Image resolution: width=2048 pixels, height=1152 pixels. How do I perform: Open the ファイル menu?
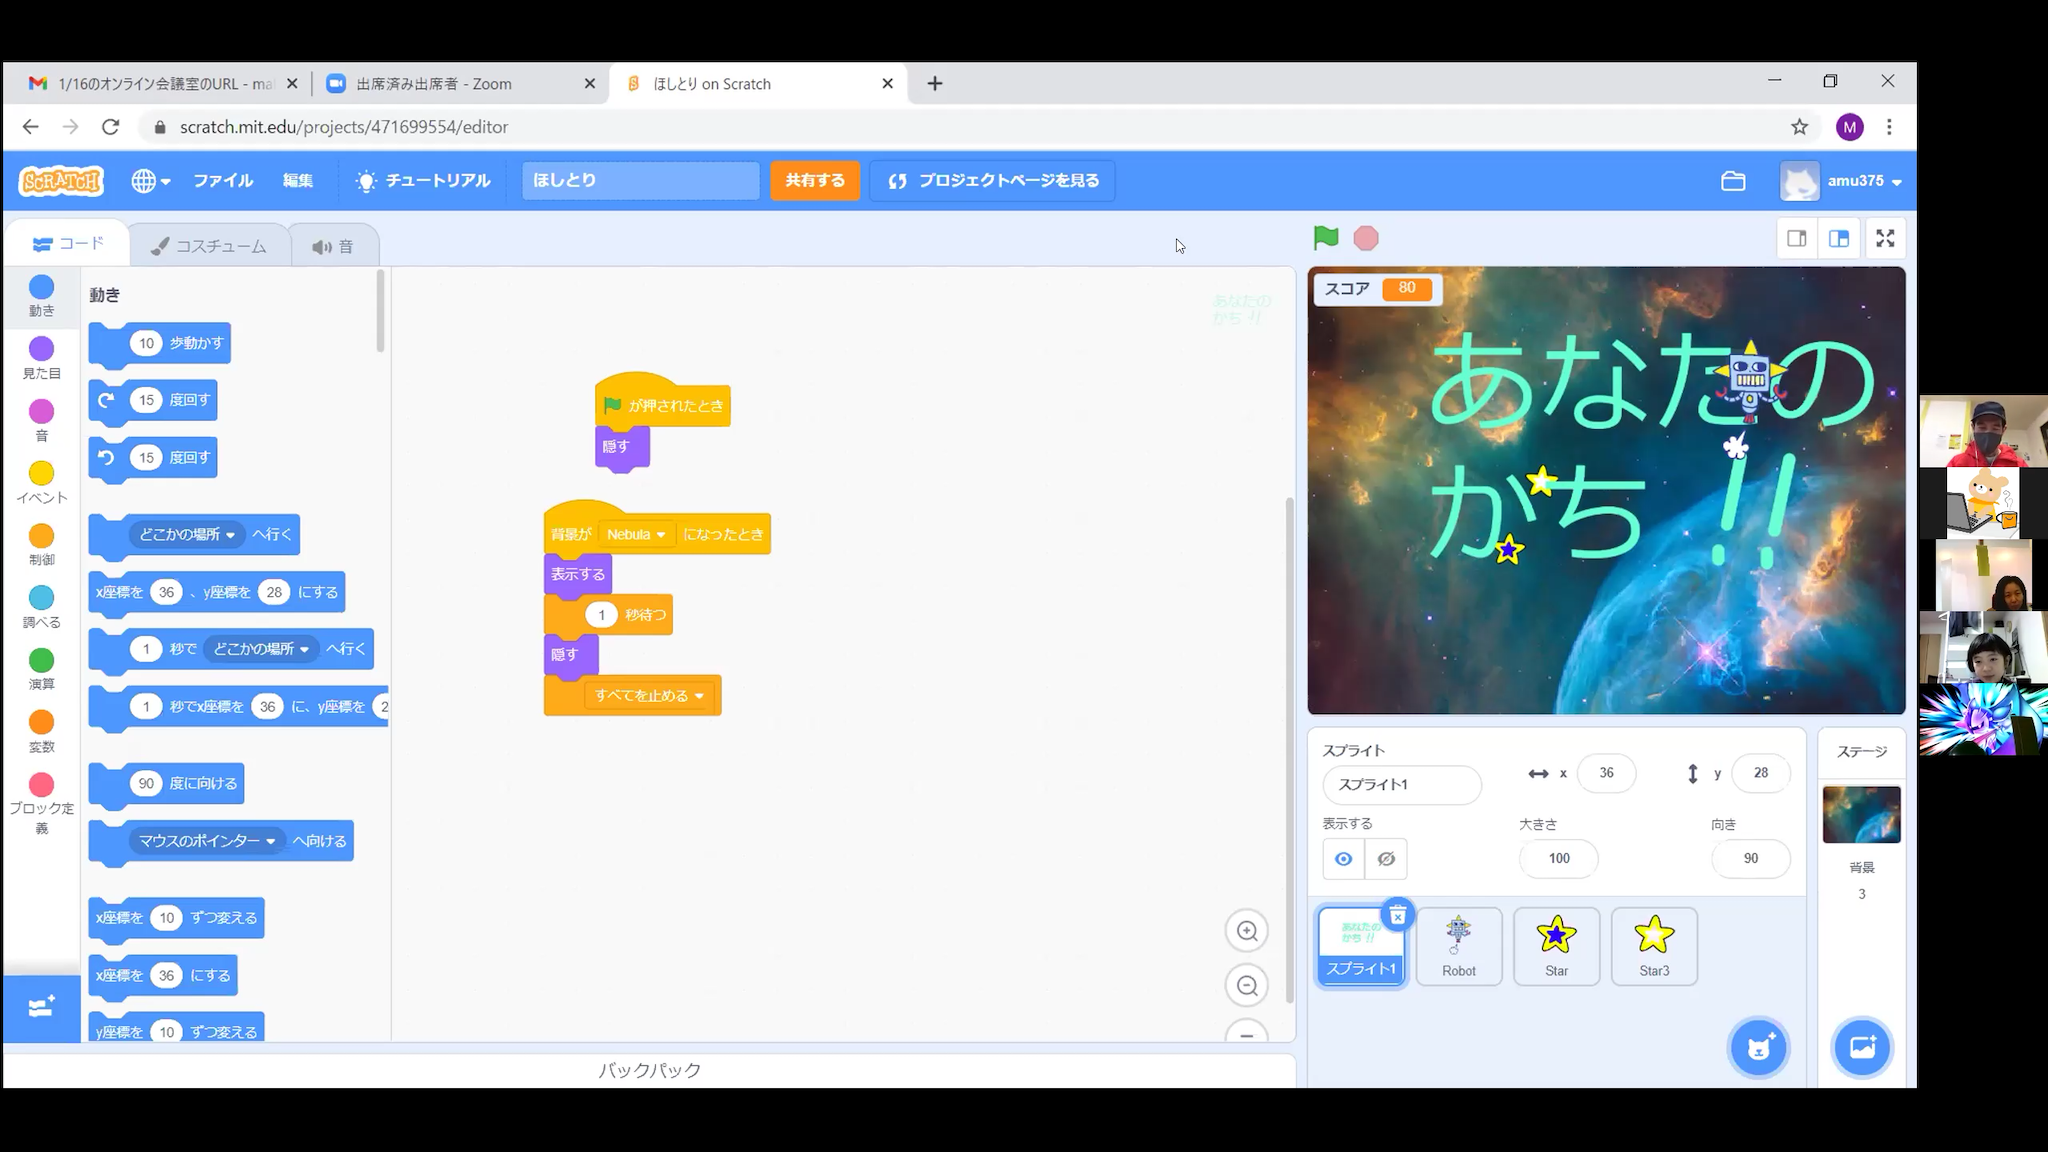coord(223,181)
